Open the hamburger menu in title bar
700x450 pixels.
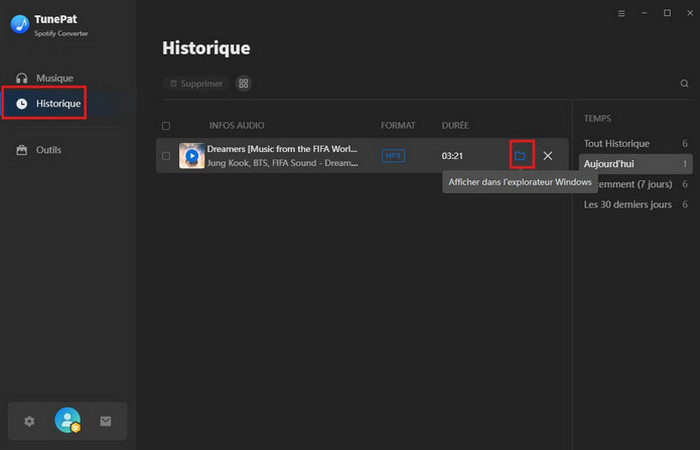pos(621,13)
